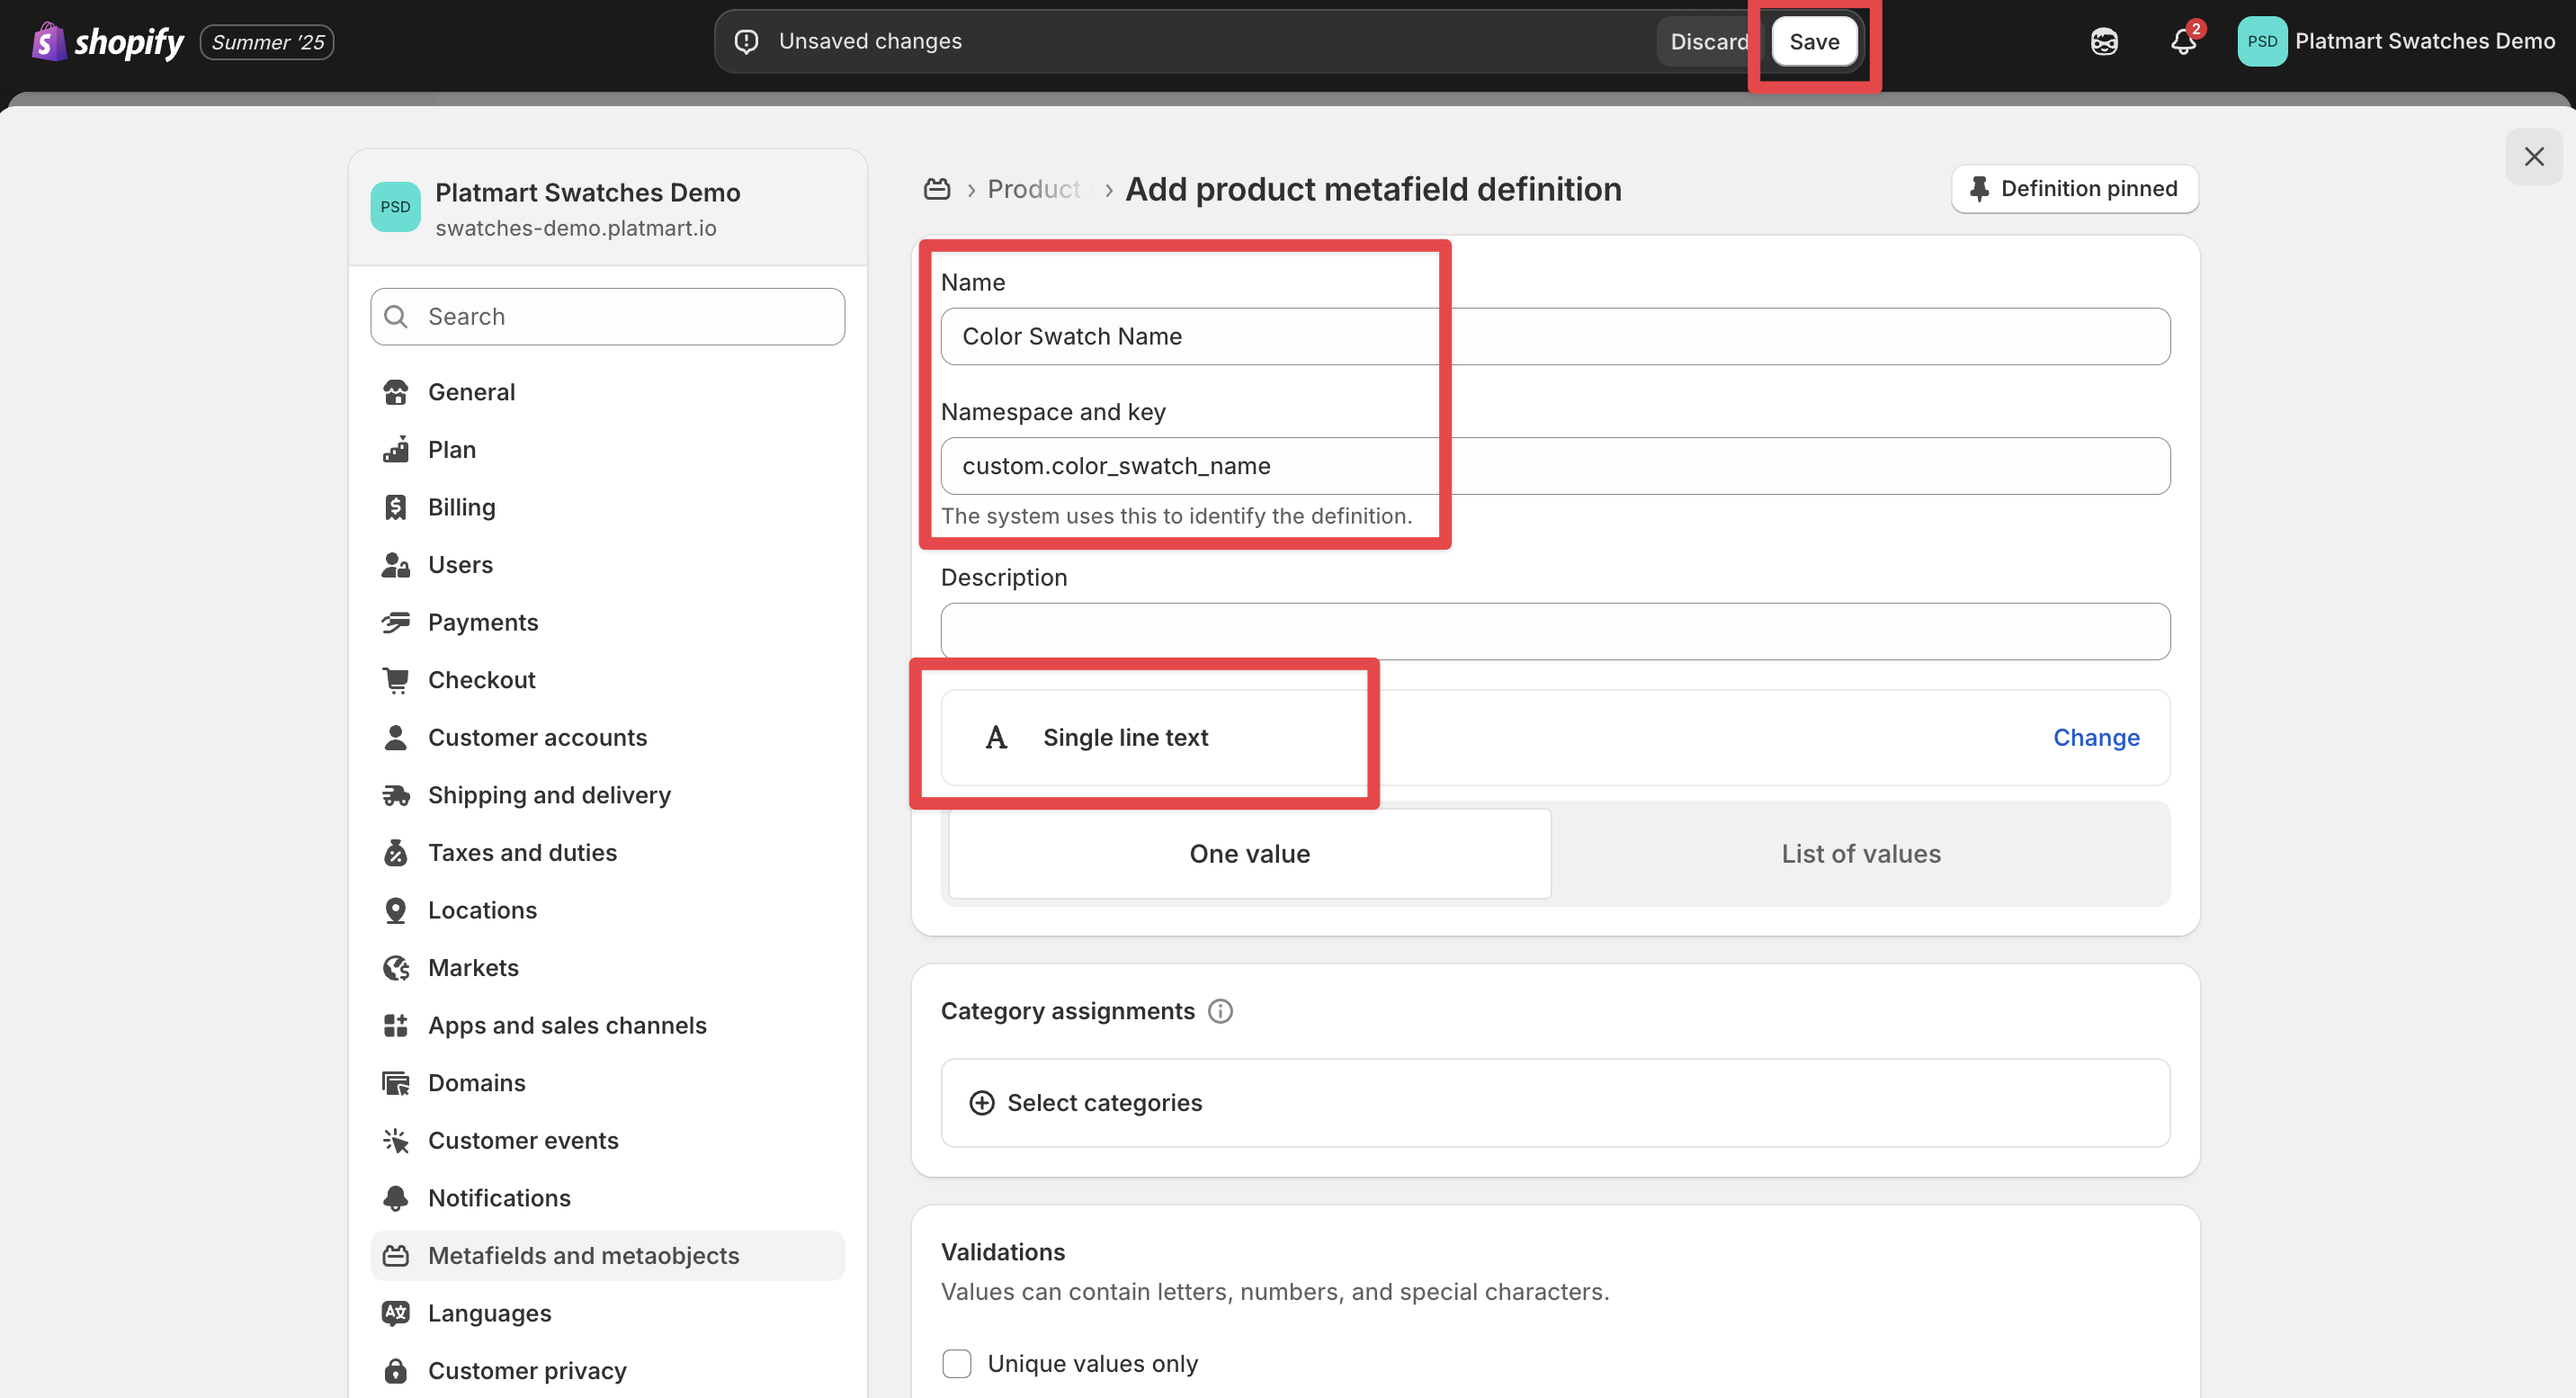Image resolution: width=2576 pixels, height=1398 pixels.
Task: Click the Apps and sales channels icon
Action: [x=396, y=1025]
